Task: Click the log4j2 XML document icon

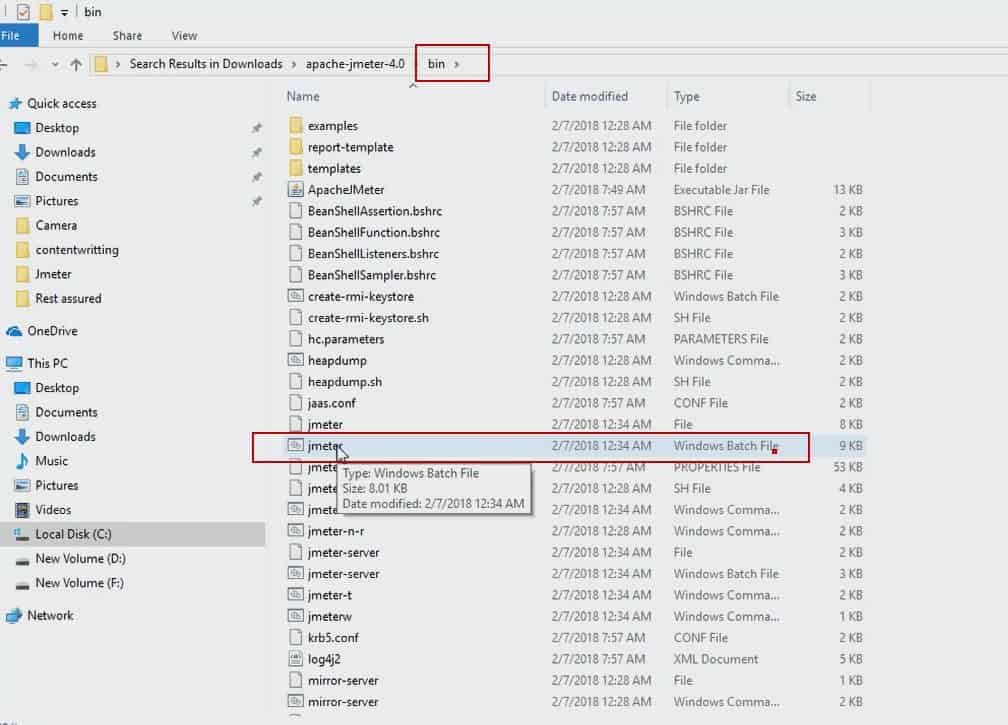Action: [295, 659]
